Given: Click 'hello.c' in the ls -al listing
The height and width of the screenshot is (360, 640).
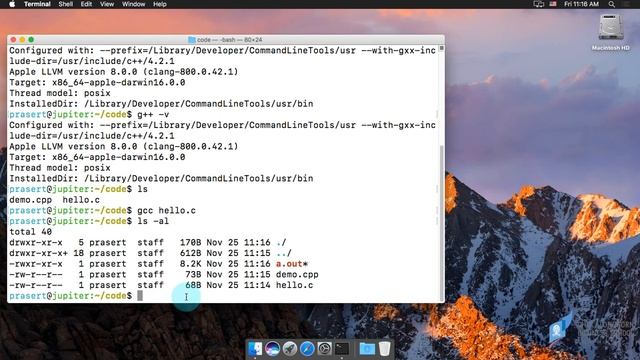Looking at the screenshot, I should click(x=294, y=285).
